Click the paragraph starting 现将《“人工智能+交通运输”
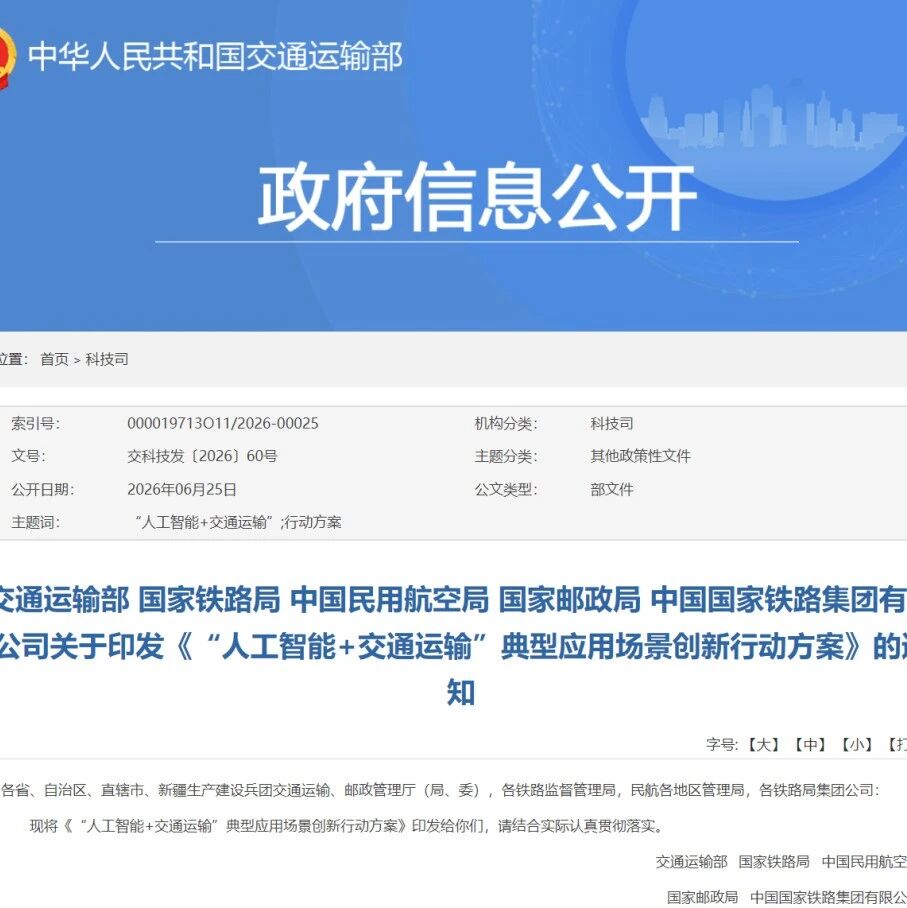907x908 pixels. tap(348, 826)
